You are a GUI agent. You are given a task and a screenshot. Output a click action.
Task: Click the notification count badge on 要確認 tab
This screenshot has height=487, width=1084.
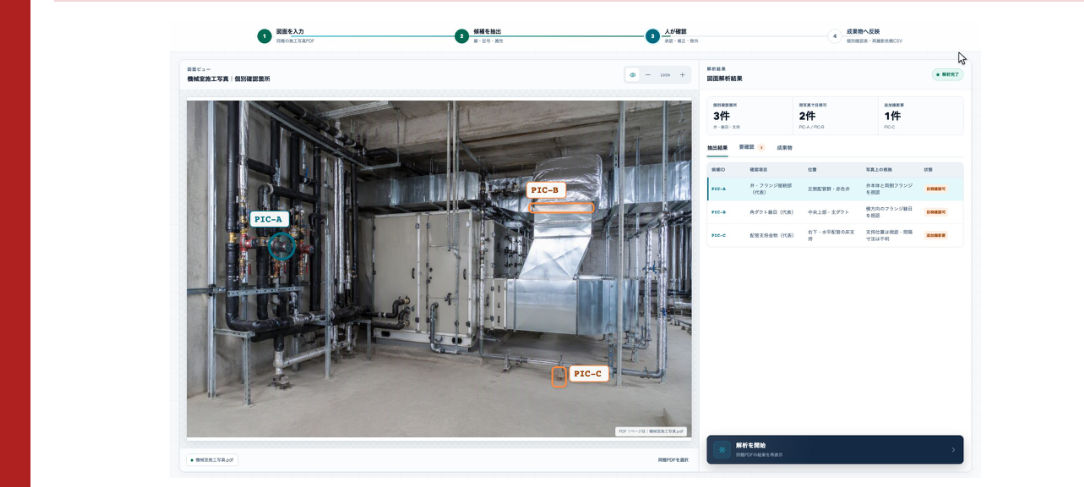[760, 147]
